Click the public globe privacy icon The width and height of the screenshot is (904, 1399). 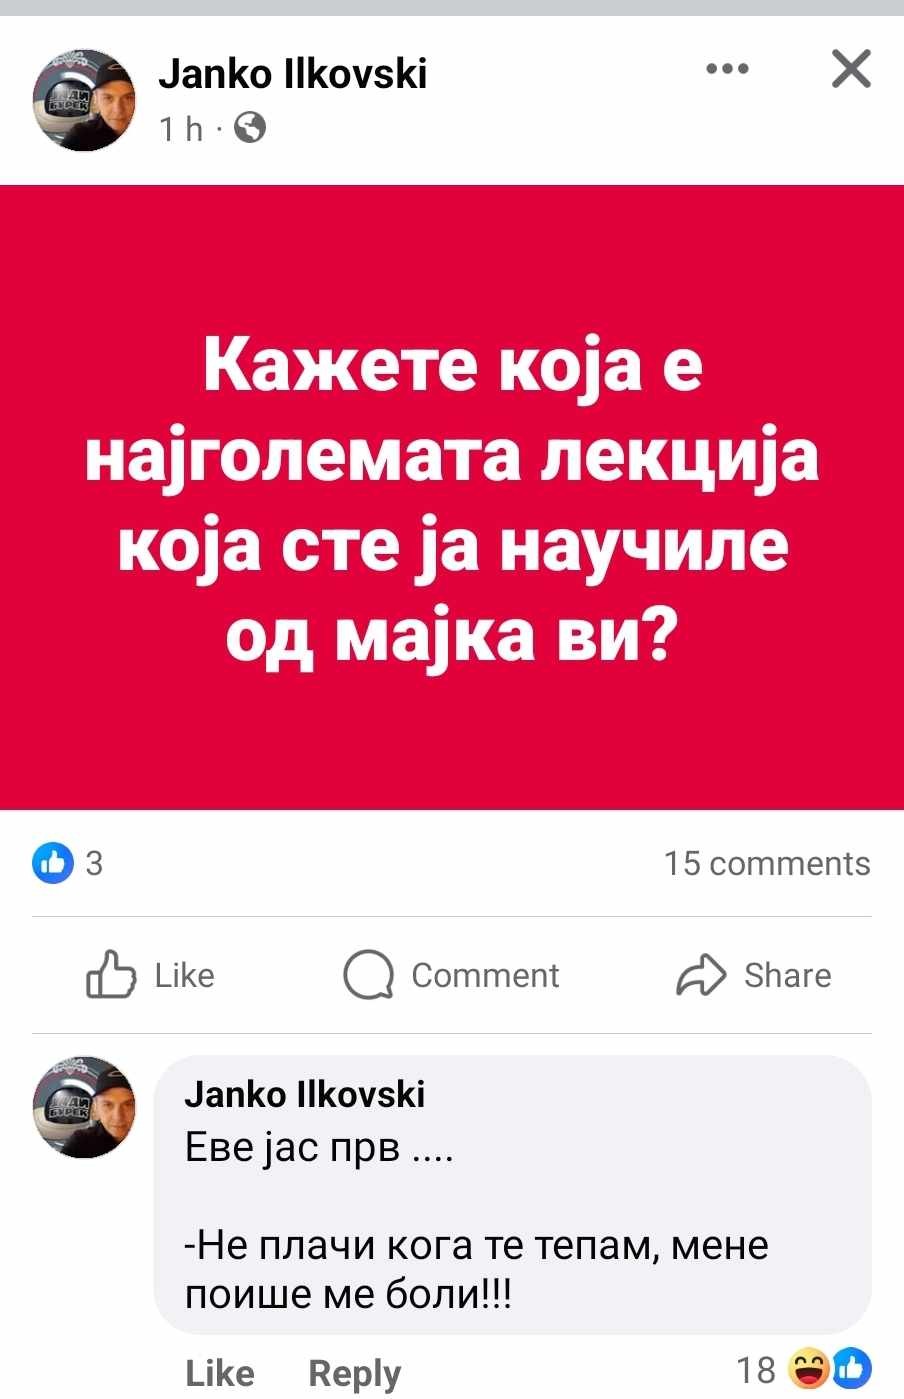[249, 128]
